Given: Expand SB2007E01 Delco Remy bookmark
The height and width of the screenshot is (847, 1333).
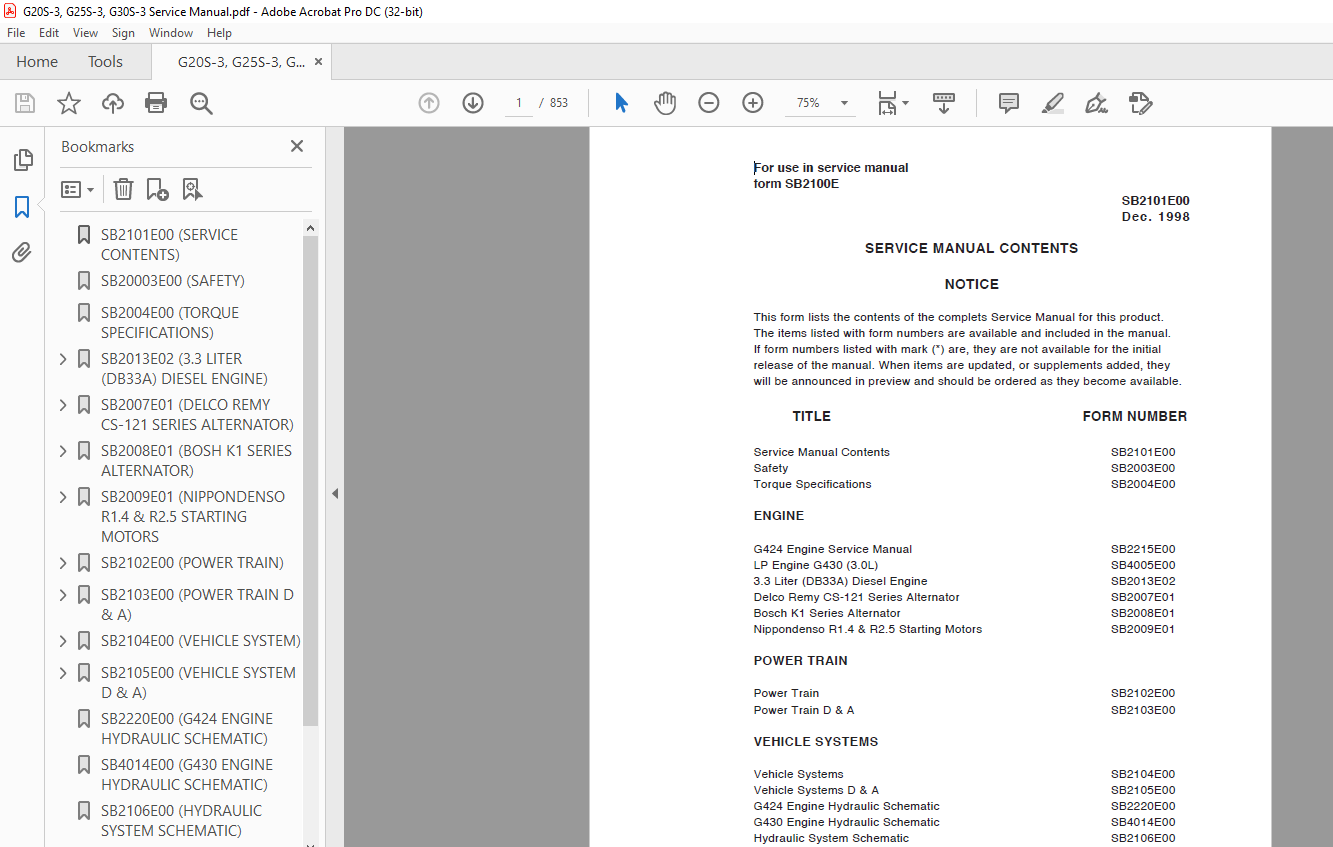Looking at the screenshot, I should point(63,405).
